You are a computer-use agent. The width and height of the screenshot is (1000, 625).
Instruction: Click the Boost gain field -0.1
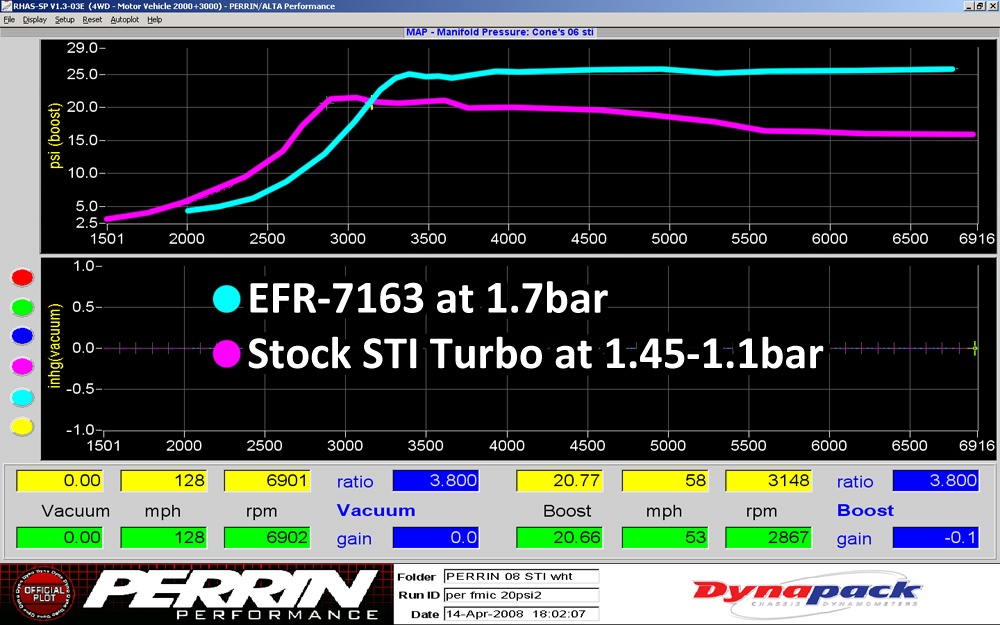[936, 537]
